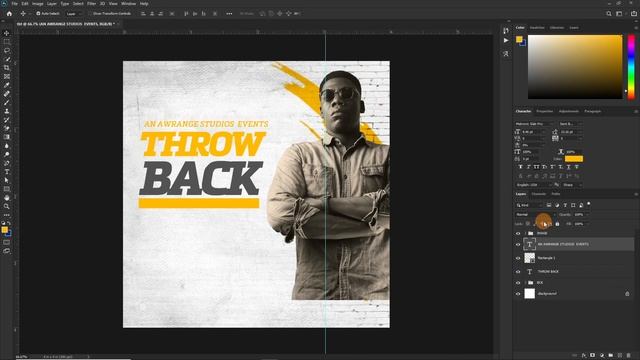The height and width of the screenshot is (360, 640).
Task: Switch to the Paths tab
Action: click(x=556, y=194)
